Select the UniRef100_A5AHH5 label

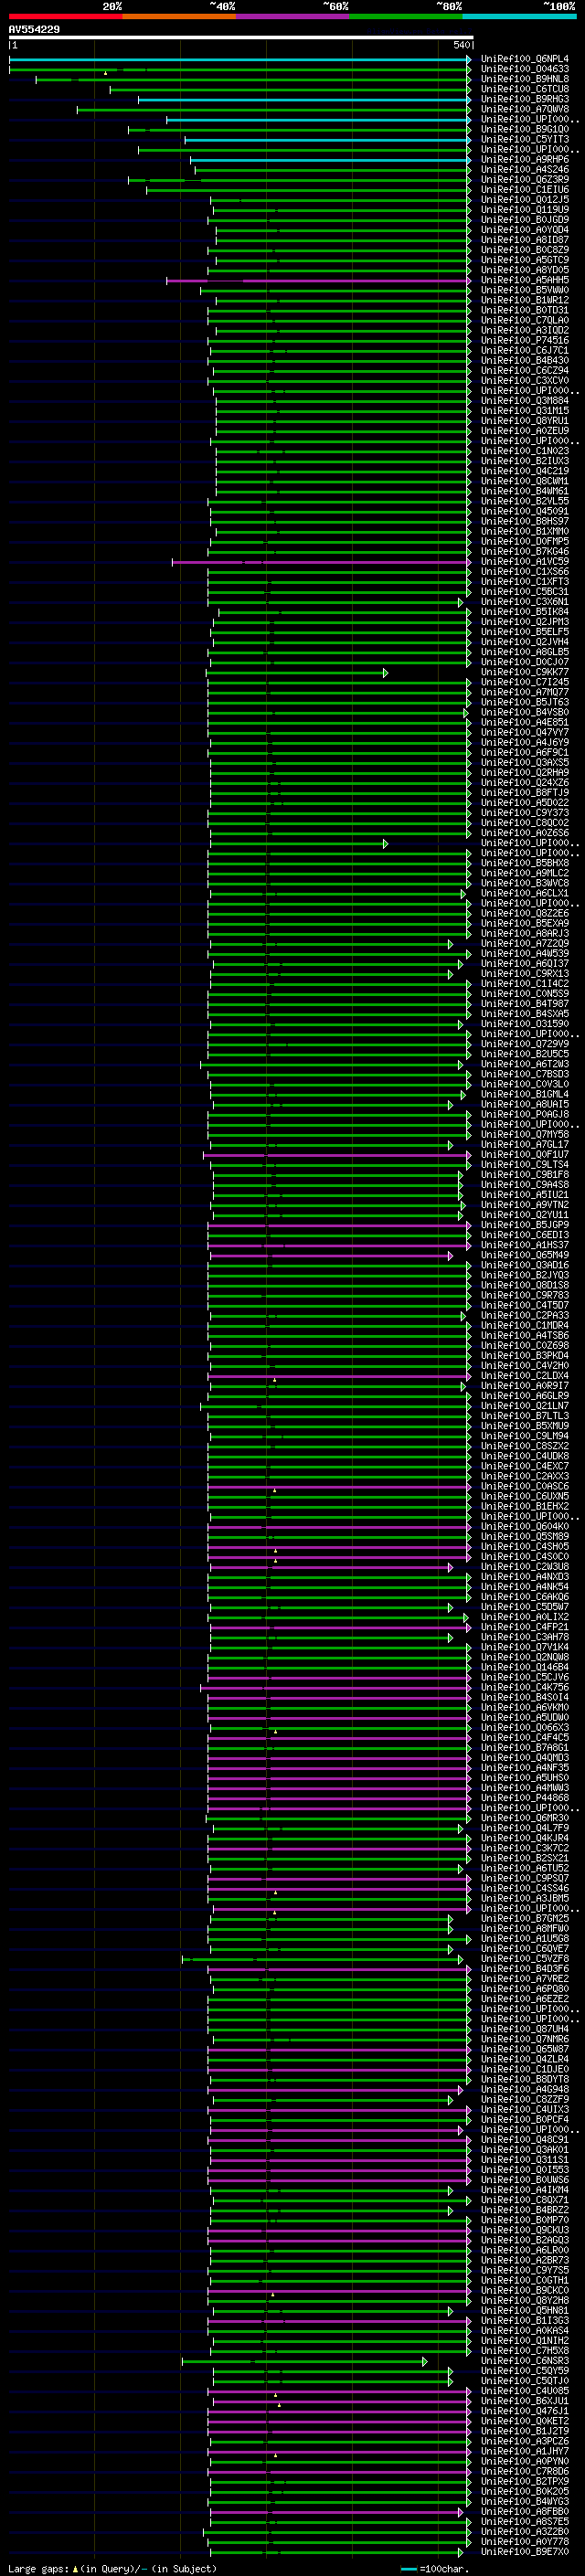(524, 280)
